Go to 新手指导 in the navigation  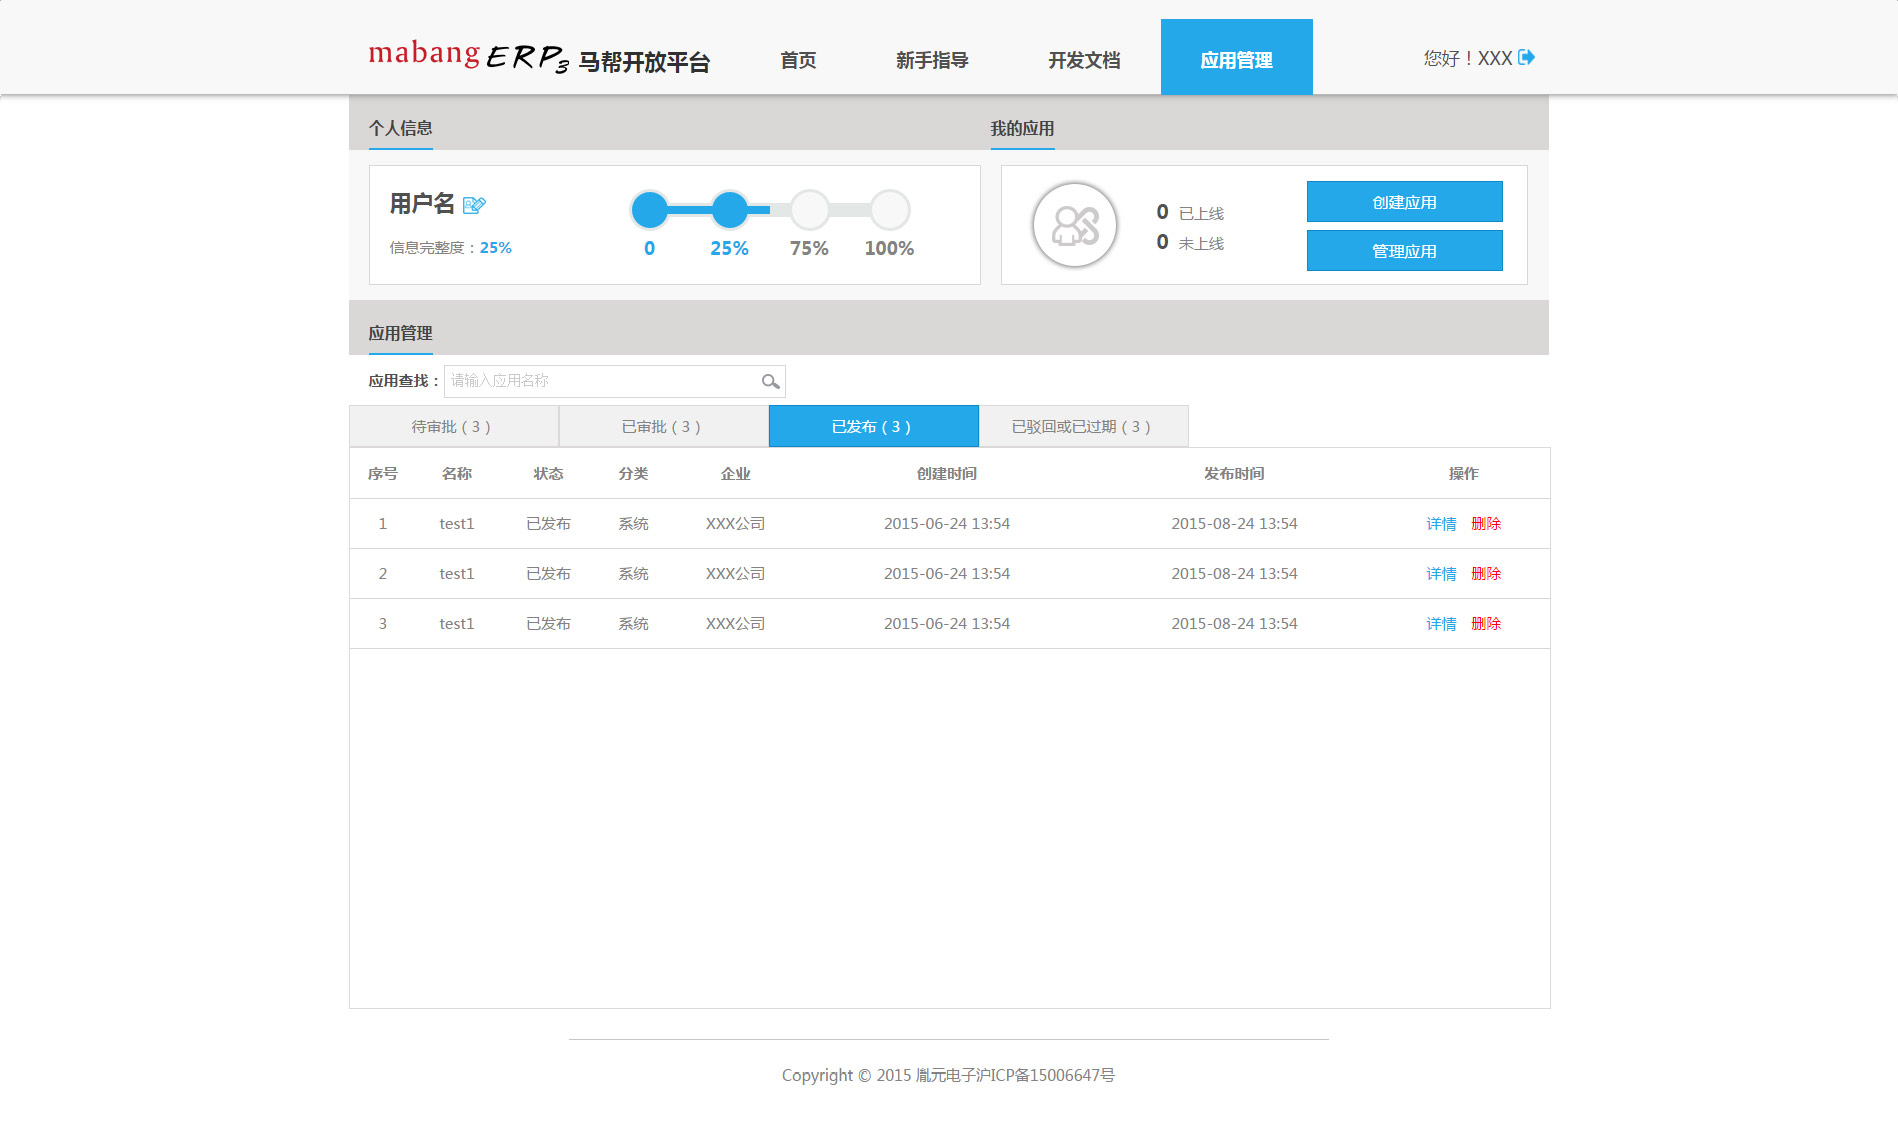tap(932, 60)
